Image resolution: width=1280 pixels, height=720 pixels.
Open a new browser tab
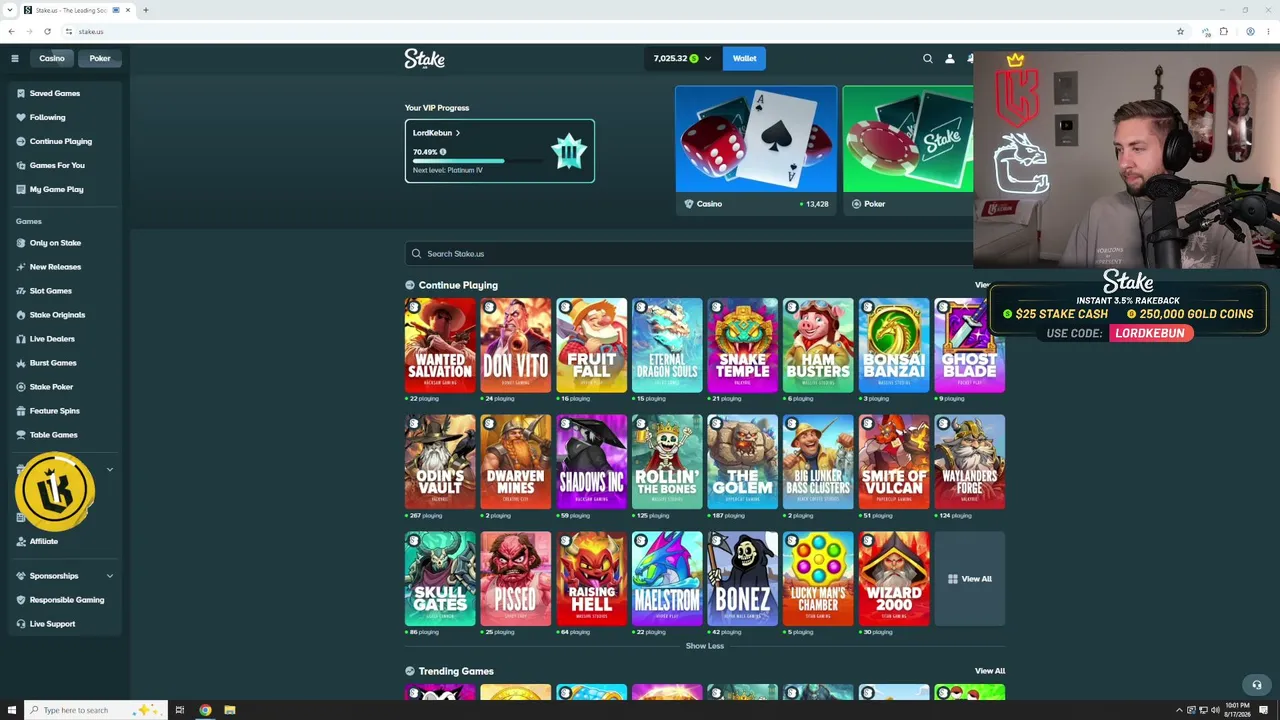coord(145,10)
